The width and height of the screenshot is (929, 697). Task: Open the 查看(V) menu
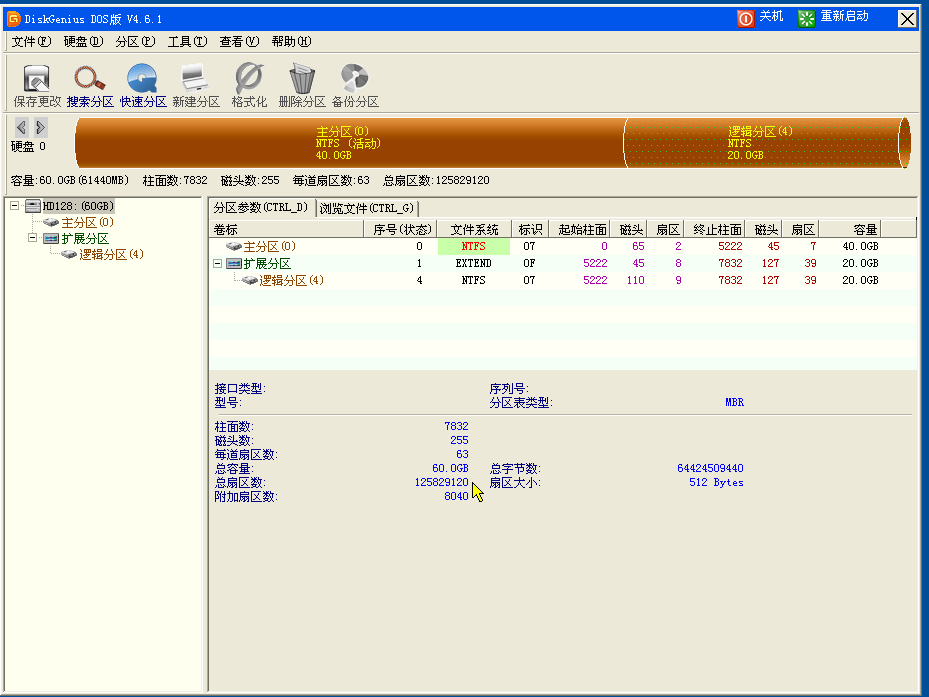(x=239, y=41)
